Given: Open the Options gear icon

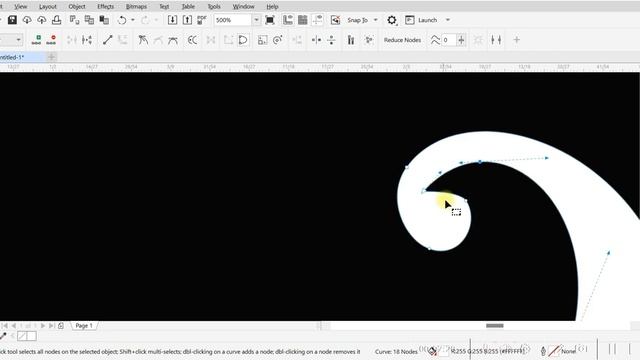Looking at the screenshot, I should [392, 20].
